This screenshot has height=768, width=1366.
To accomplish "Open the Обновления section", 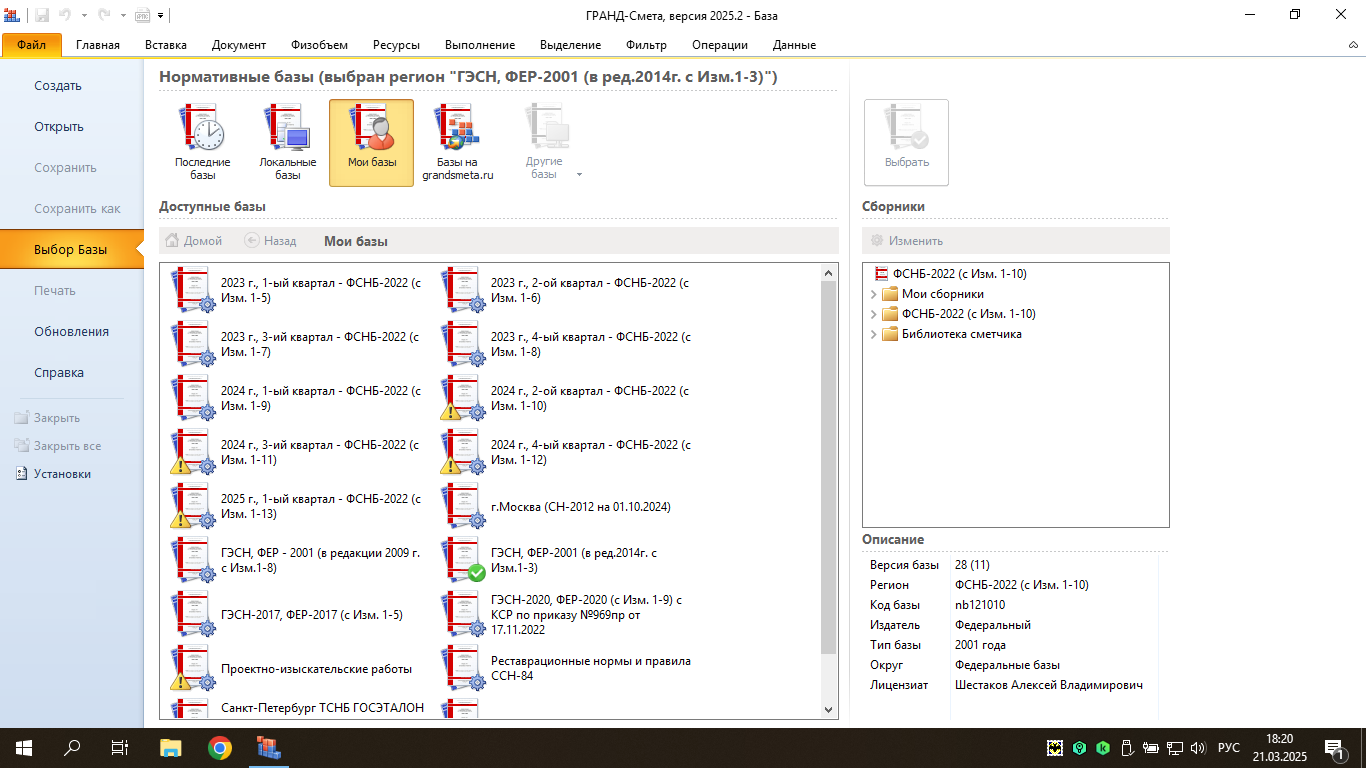I will (72, 332).
